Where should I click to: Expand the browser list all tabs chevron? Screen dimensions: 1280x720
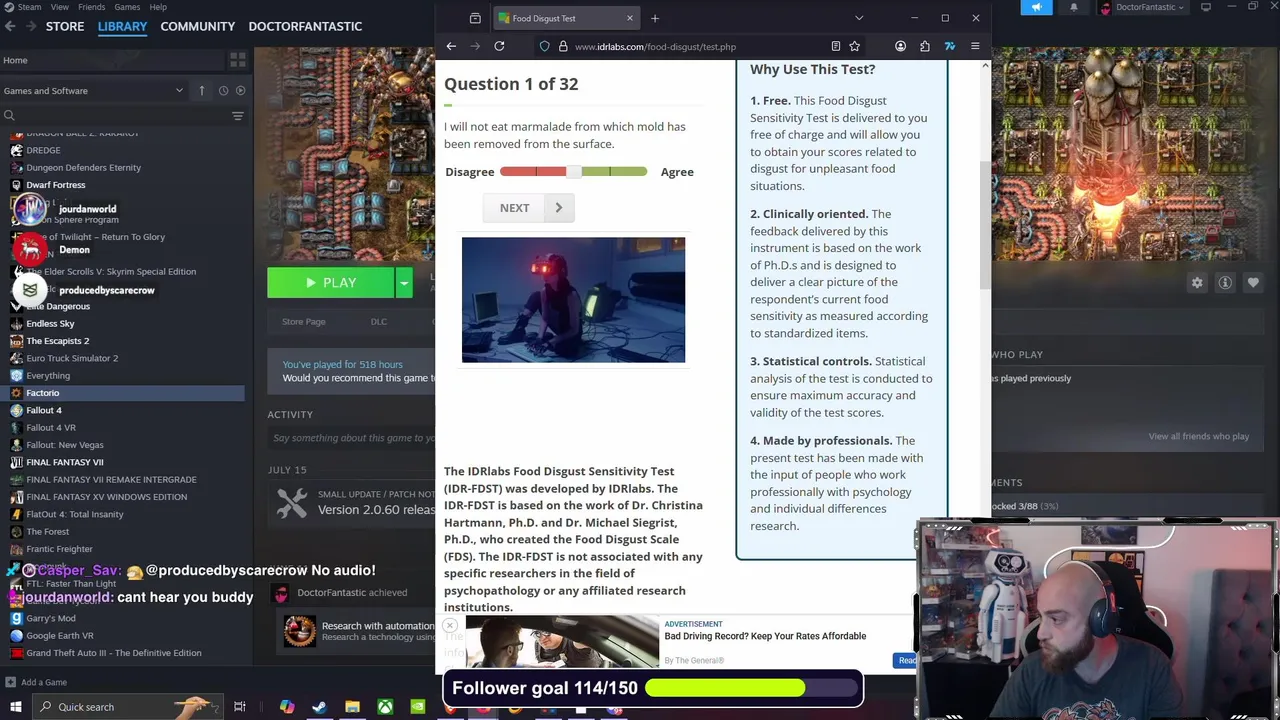(859, 18)
